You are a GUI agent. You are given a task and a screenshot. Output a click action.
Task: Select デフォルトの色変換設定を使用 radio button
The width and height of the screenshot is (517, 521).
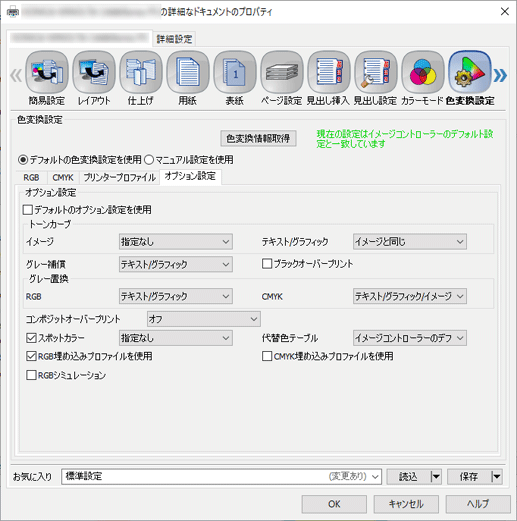pyautogui.click(x=23, y=160)
